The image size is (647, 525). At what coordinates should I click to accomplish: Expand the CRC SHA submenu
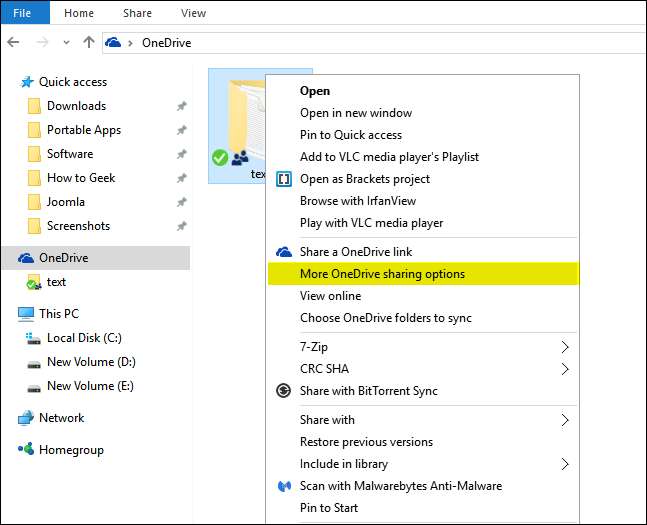point(565,369)
